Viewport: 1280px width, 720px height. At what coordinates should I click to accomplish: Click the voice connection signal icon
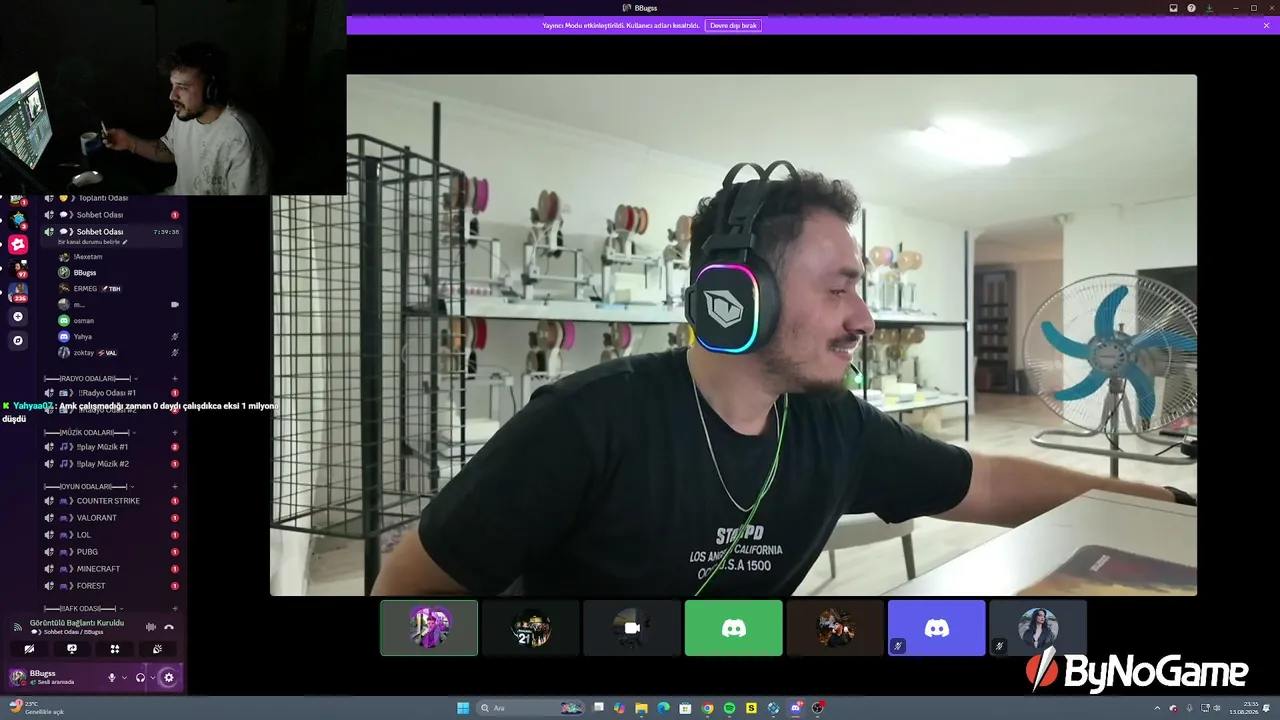coord(17,627)
